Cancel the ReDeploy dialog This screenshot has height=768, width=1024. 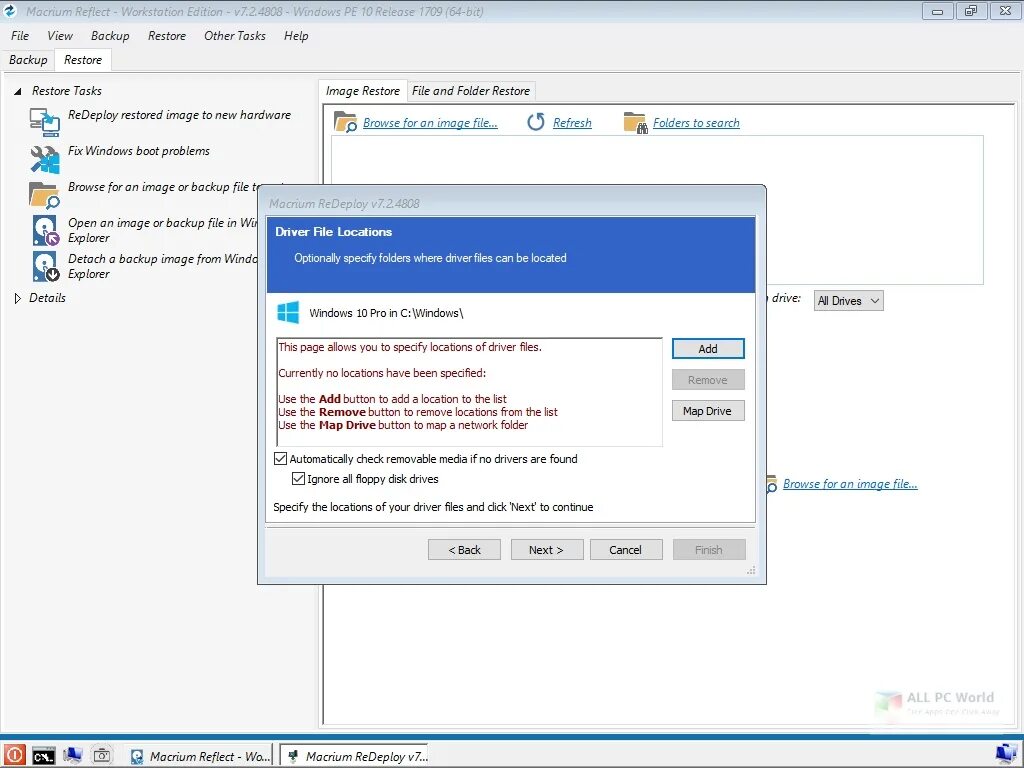point(626,550)
